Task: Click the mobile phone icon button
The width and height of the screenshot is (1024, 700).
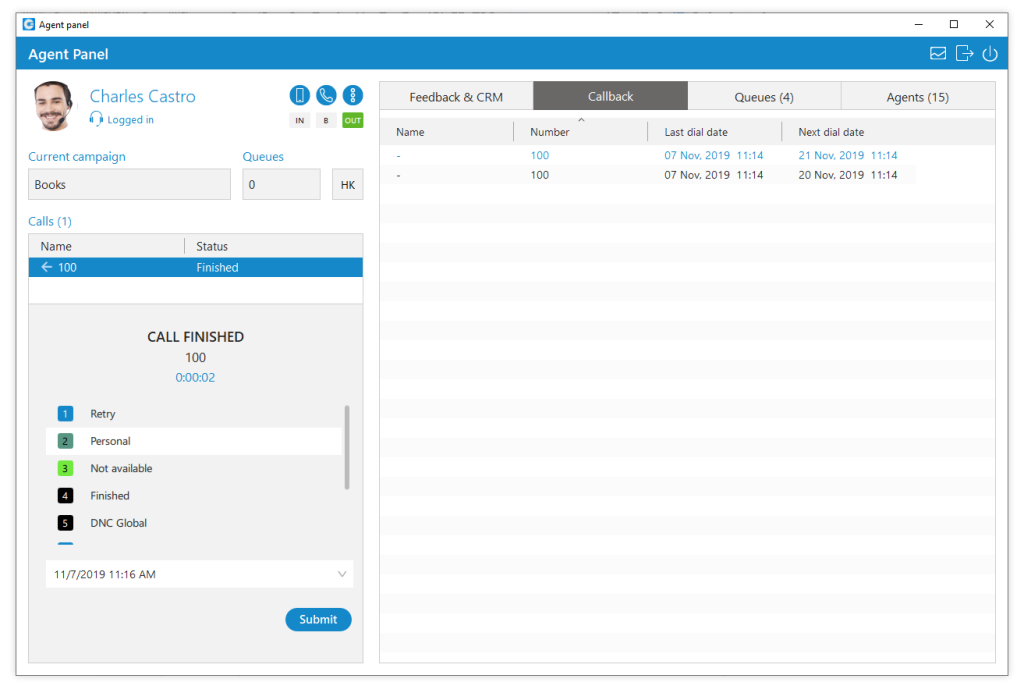Action: click(x=299, y=95)
